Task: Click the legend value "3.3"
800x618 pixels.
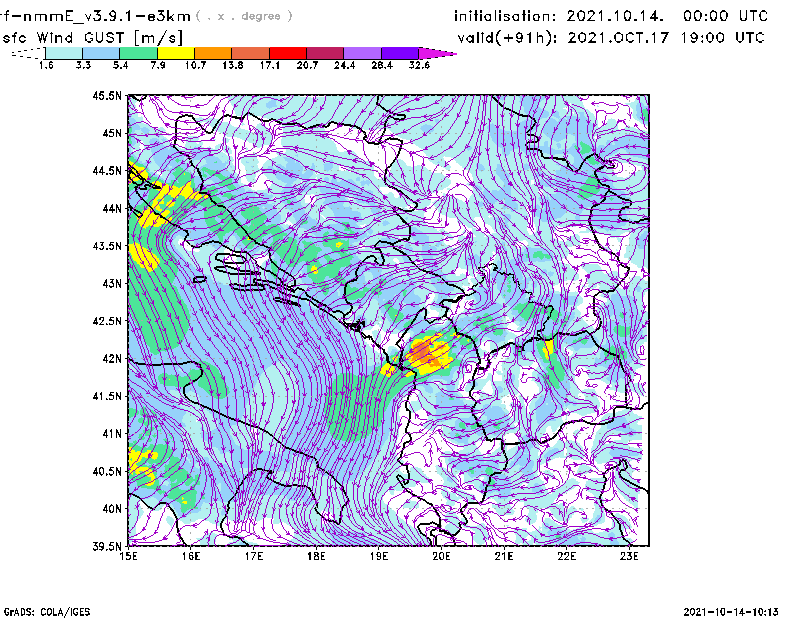Action: pyautogui.click(x=83, y=65)
